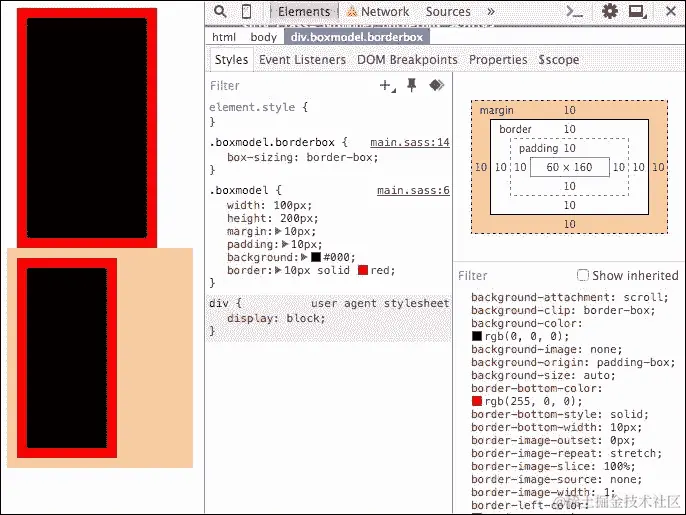Image resolution: width=686 pixels, height=515 pixels.
Task: Click the display: block declaration
Action: tap(276, 318)
